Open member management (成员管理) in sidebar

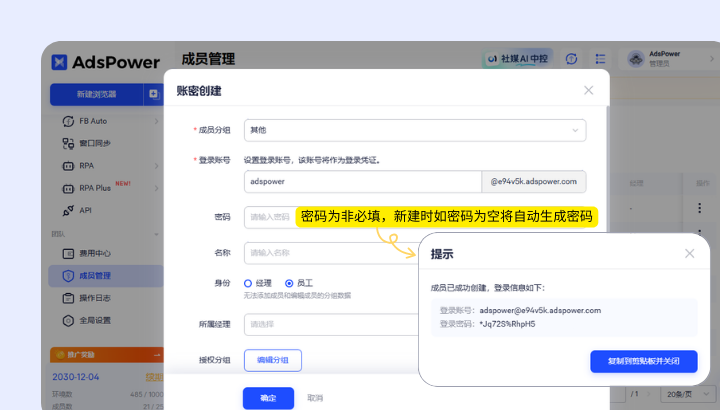point(106,276)
